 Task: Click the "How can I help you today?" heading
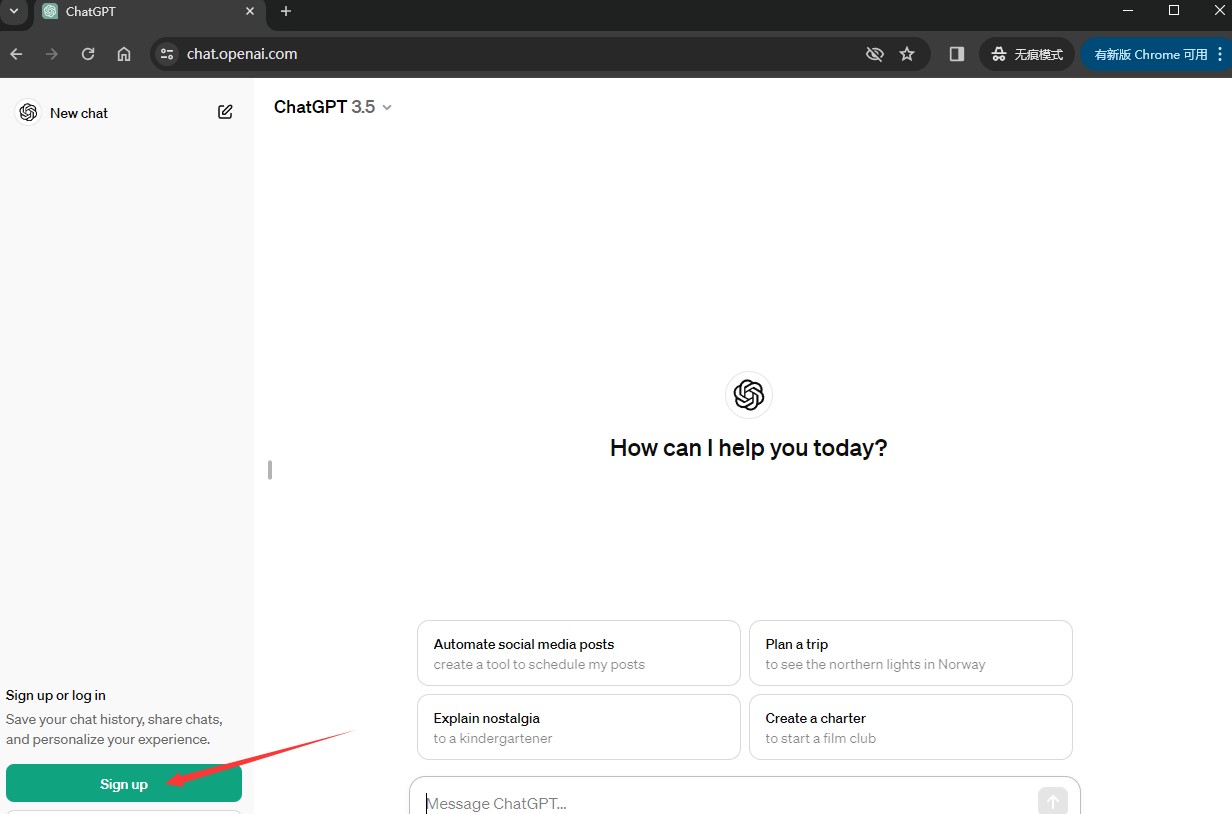click(x=749, y=448)
